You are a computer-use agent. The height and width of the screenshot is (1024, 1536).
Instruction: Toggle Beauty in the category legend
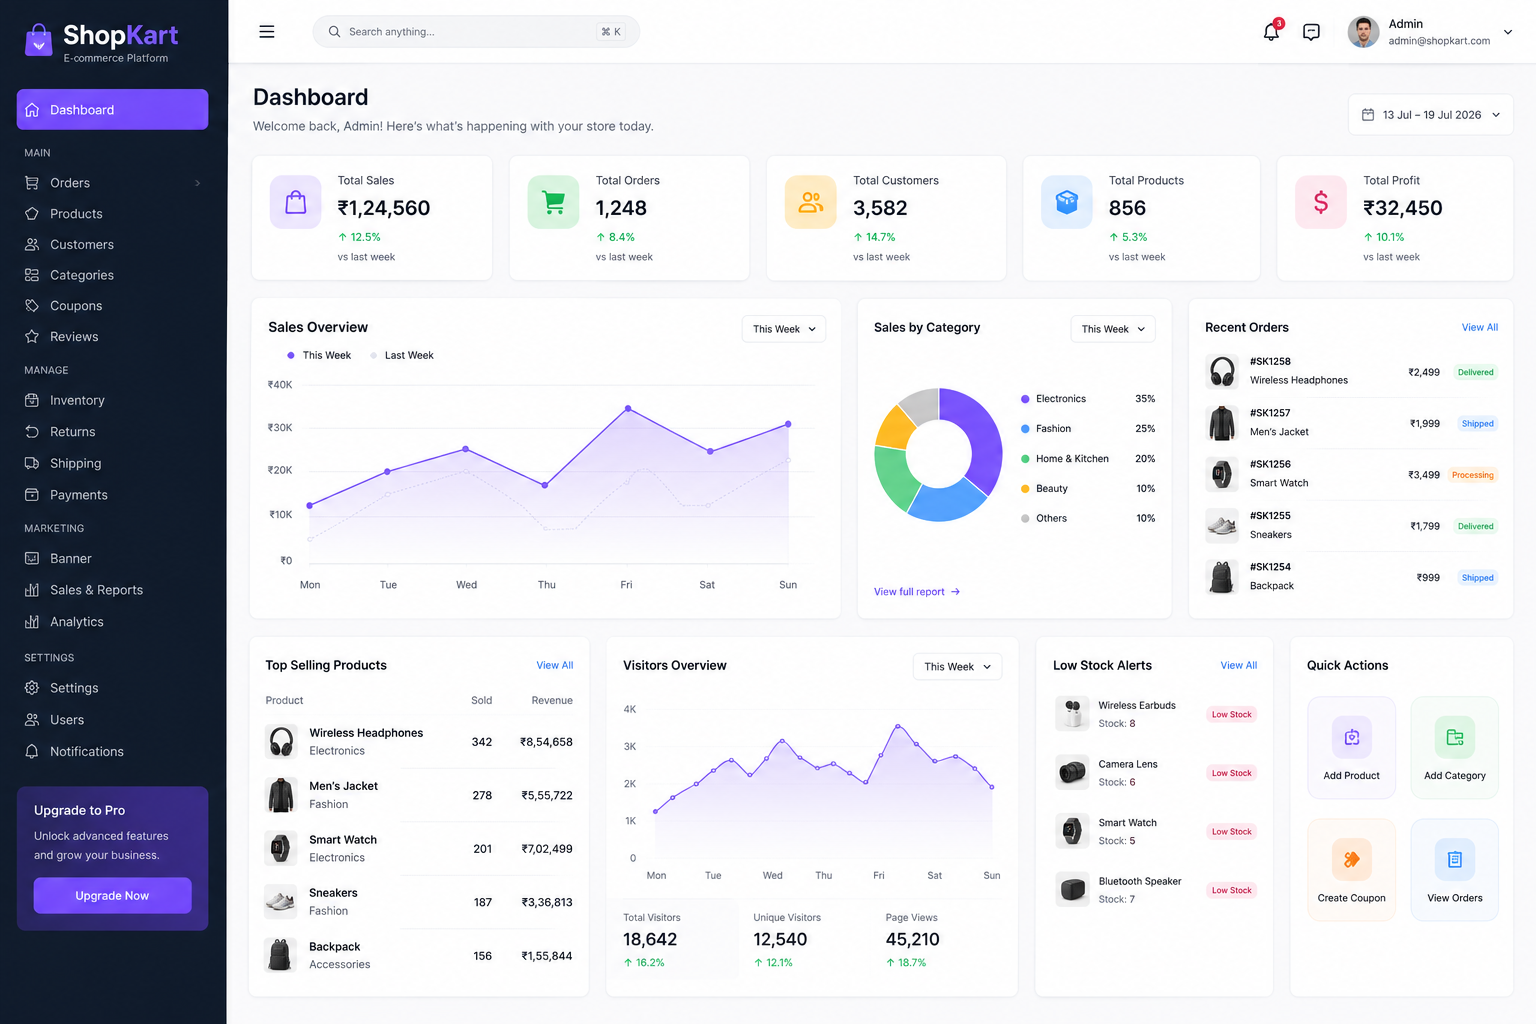click(1044, 489)
